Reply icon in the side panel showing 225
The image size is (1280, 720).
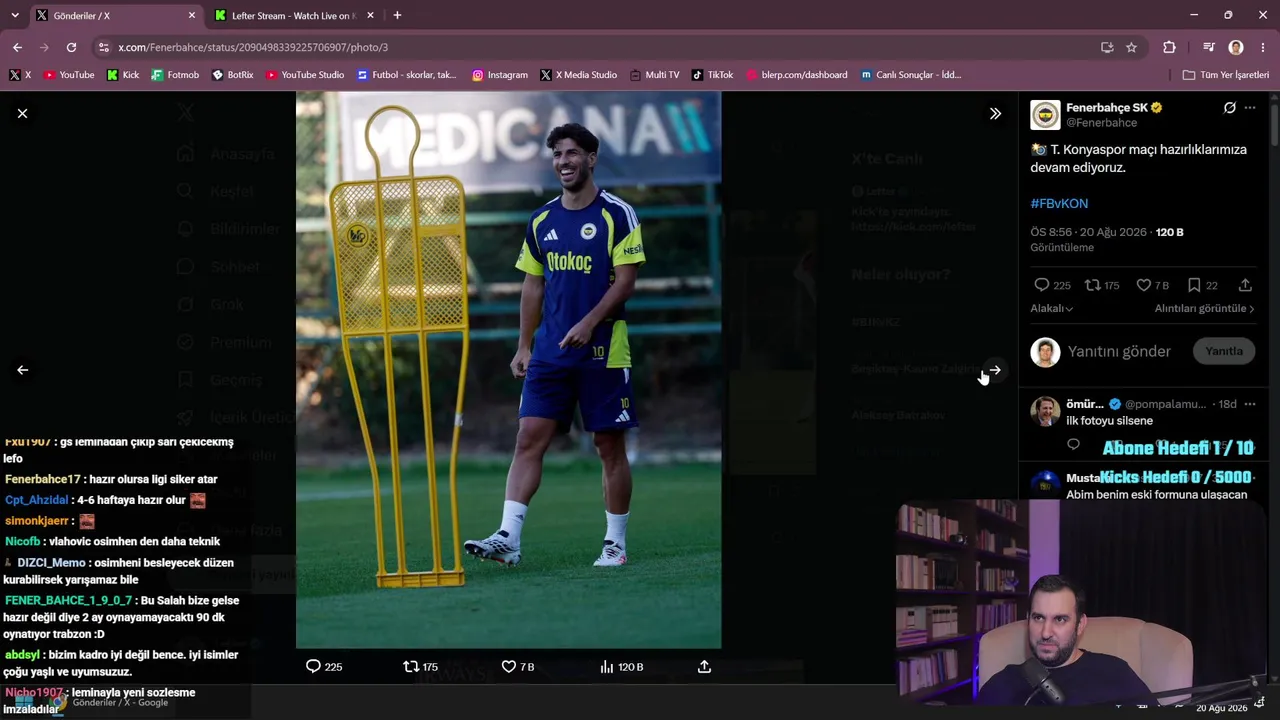[x=1041, y=285]
